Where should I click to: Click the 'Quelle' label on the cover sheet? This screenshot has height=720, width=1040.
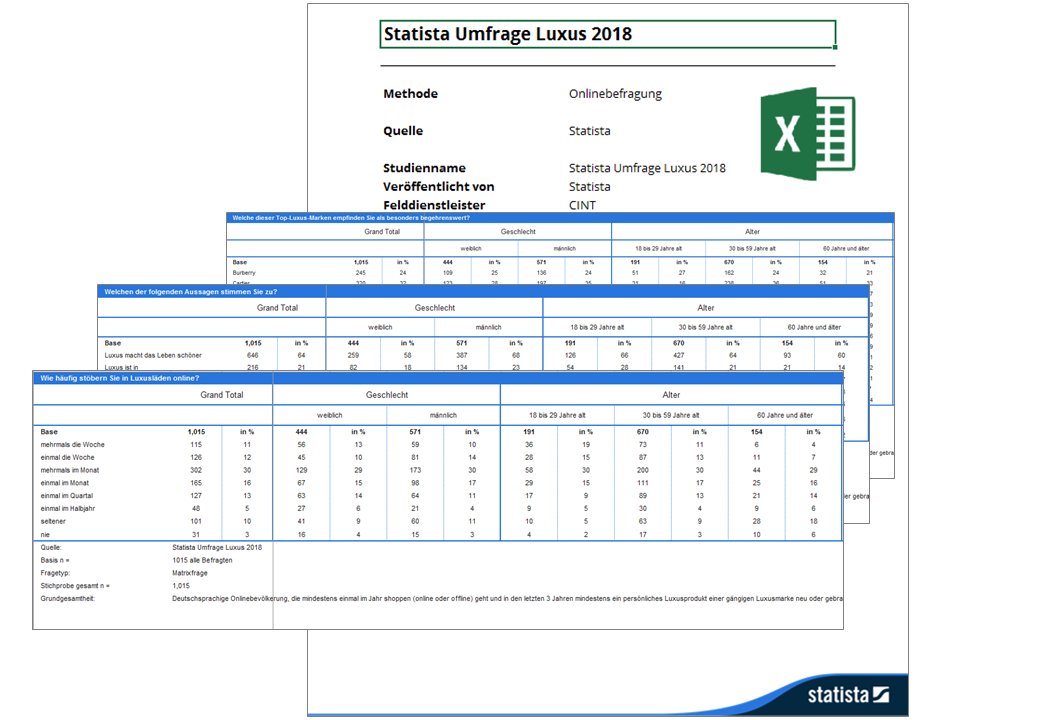[x=403, y=131]
